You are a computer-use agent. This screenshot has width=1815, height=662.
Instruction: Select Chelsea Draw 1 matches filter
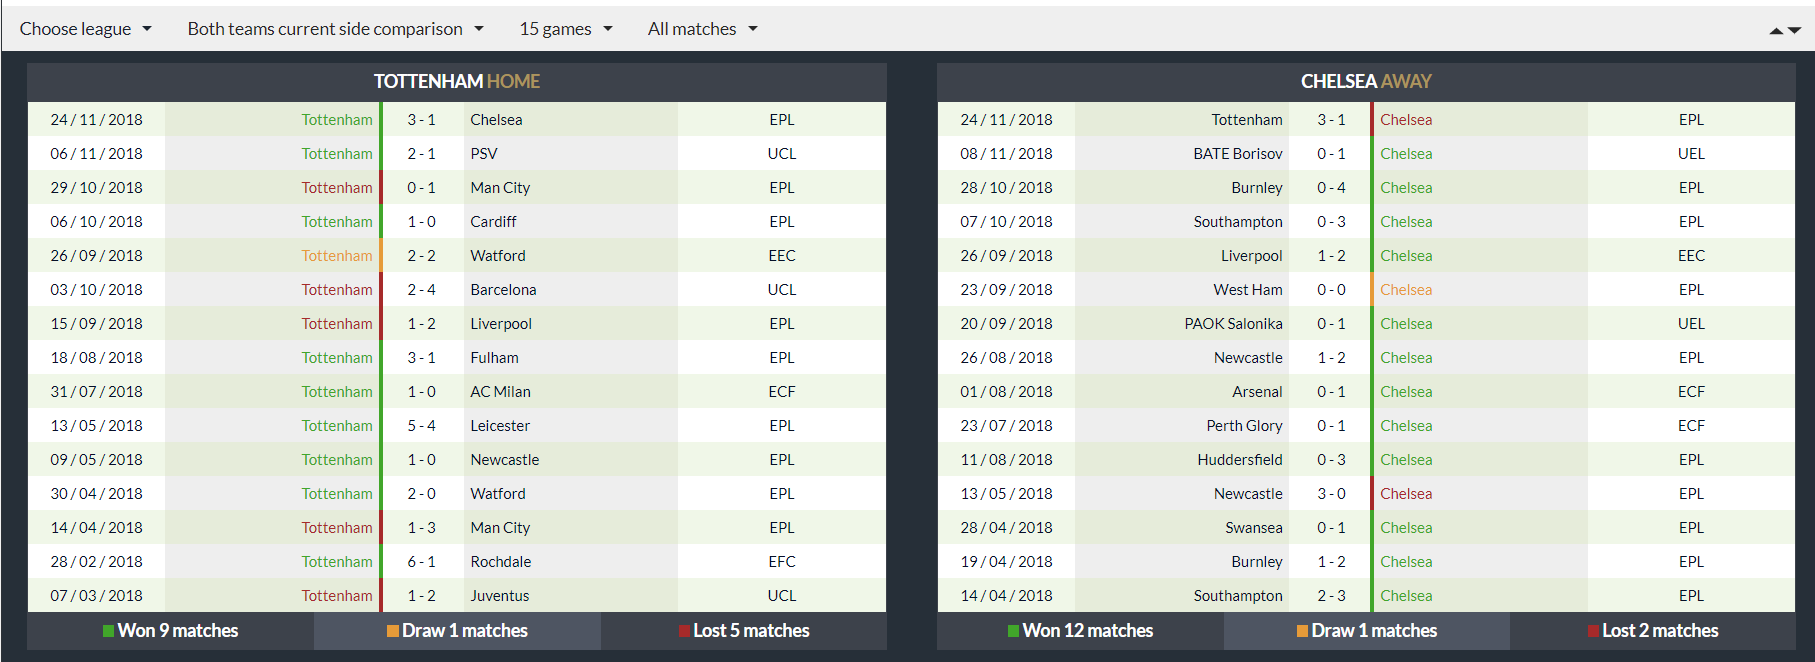(x=1367, y=631)
